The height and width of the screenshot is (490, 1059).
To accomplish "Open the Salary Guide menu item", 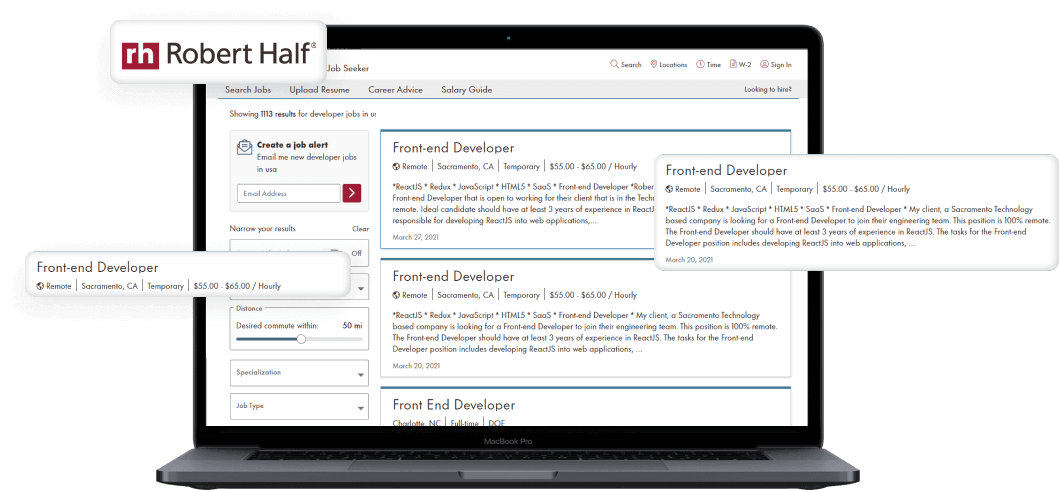I will pos(466,90).
